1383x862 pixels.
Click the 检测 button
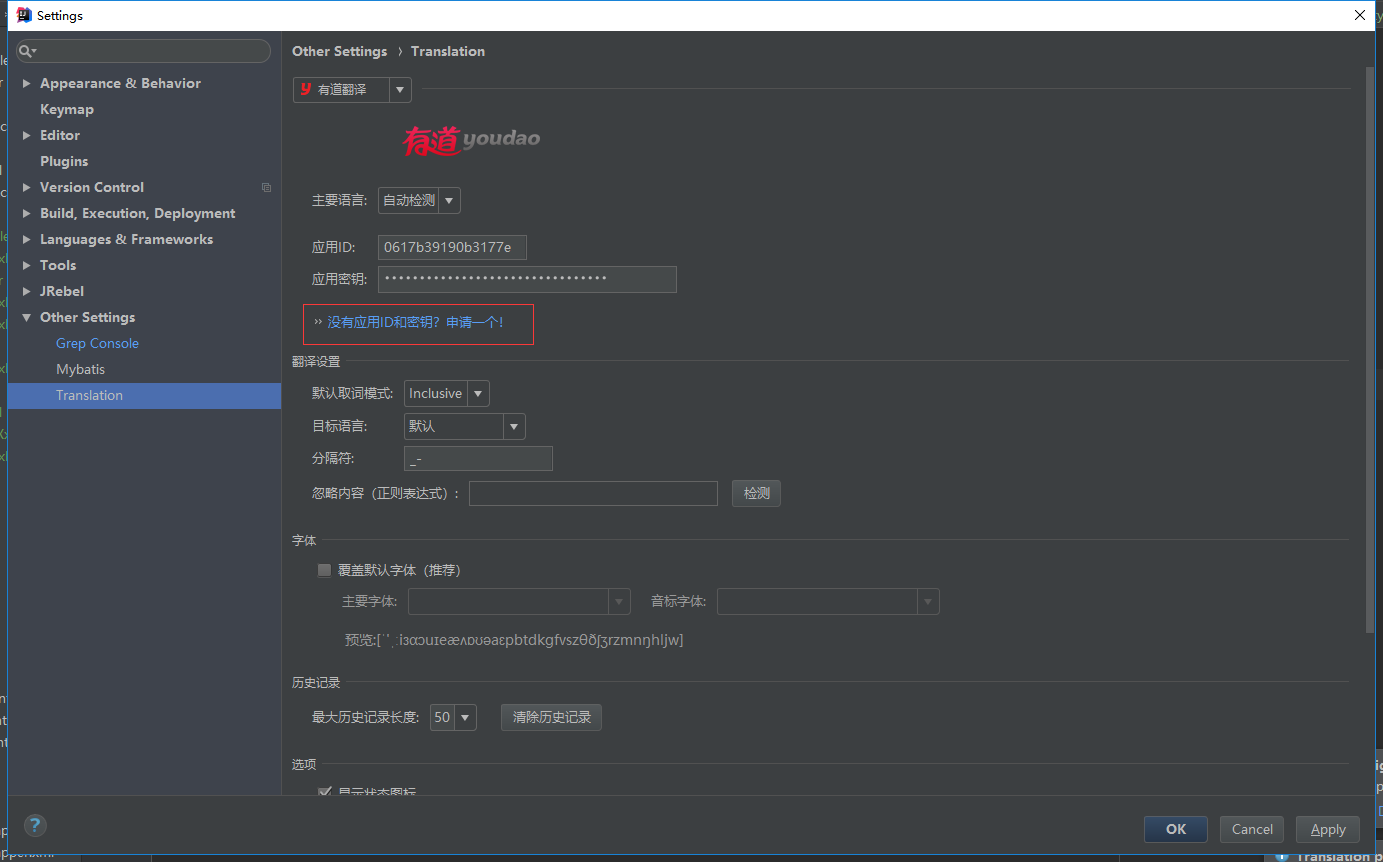coord(756,493)
